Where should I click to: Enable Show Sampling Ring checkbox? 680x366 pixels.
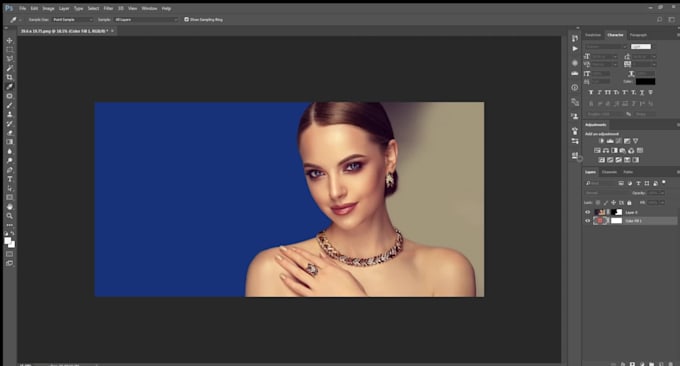point(186,20)
